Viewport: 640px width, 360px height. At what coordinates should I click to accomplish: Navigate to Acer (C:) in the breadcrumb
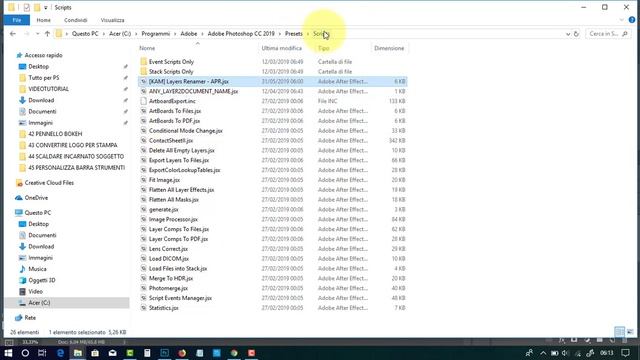pos(120,34)
